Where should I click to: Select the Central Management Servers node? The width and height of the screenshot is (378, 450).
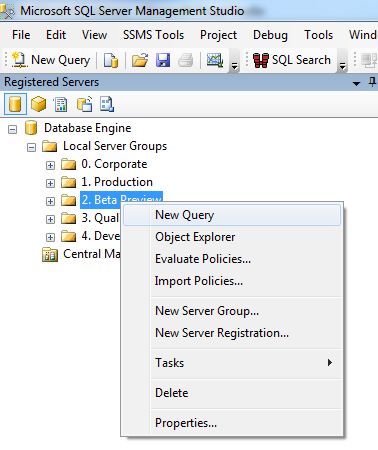[92, 254]
